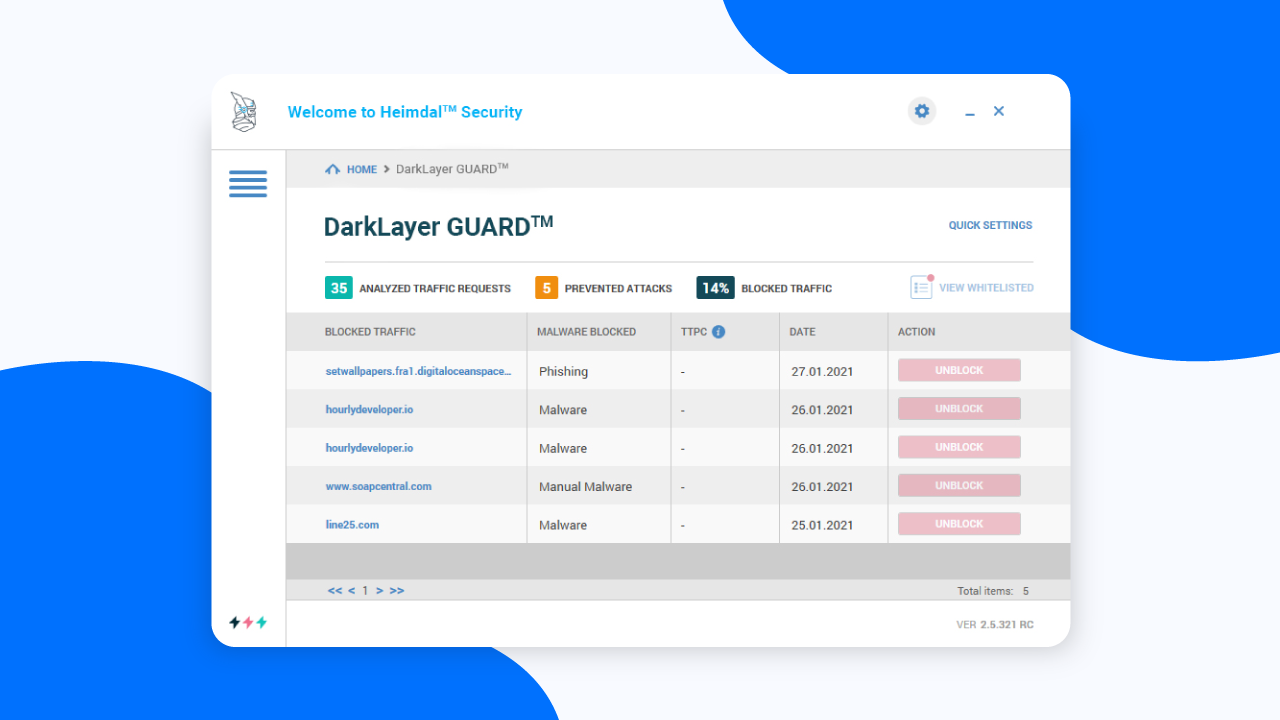Open the settings gear icon
1280x720 pixels.
(x=922, y=111)
